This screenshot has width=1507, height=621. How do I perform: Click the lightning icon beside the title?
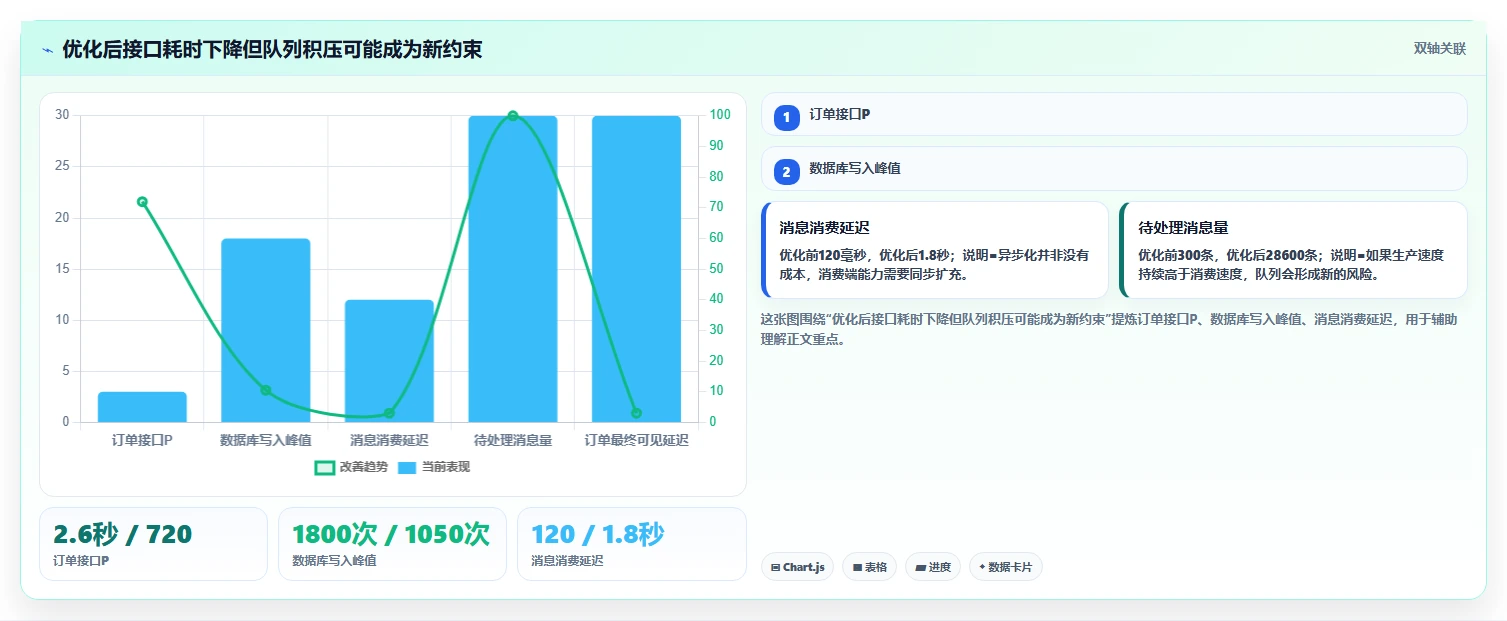pos(47,50)
